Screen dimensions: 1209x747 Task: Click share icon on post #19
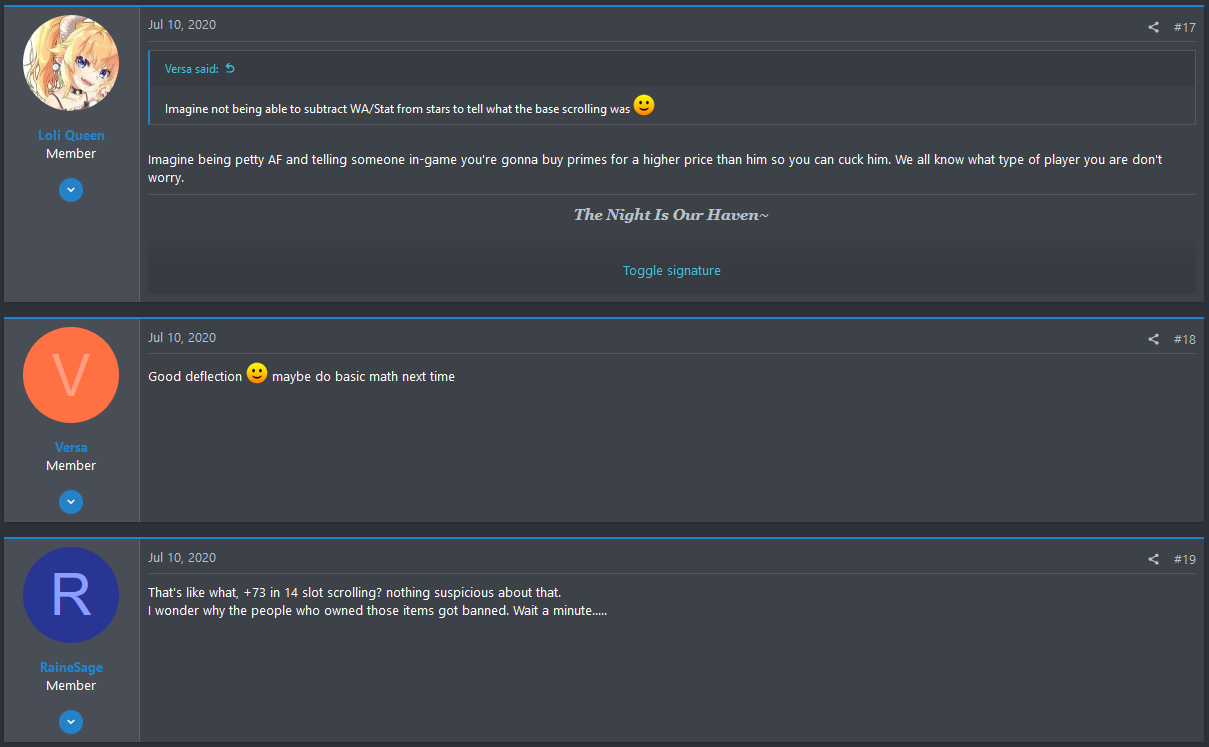[1153, 559]
